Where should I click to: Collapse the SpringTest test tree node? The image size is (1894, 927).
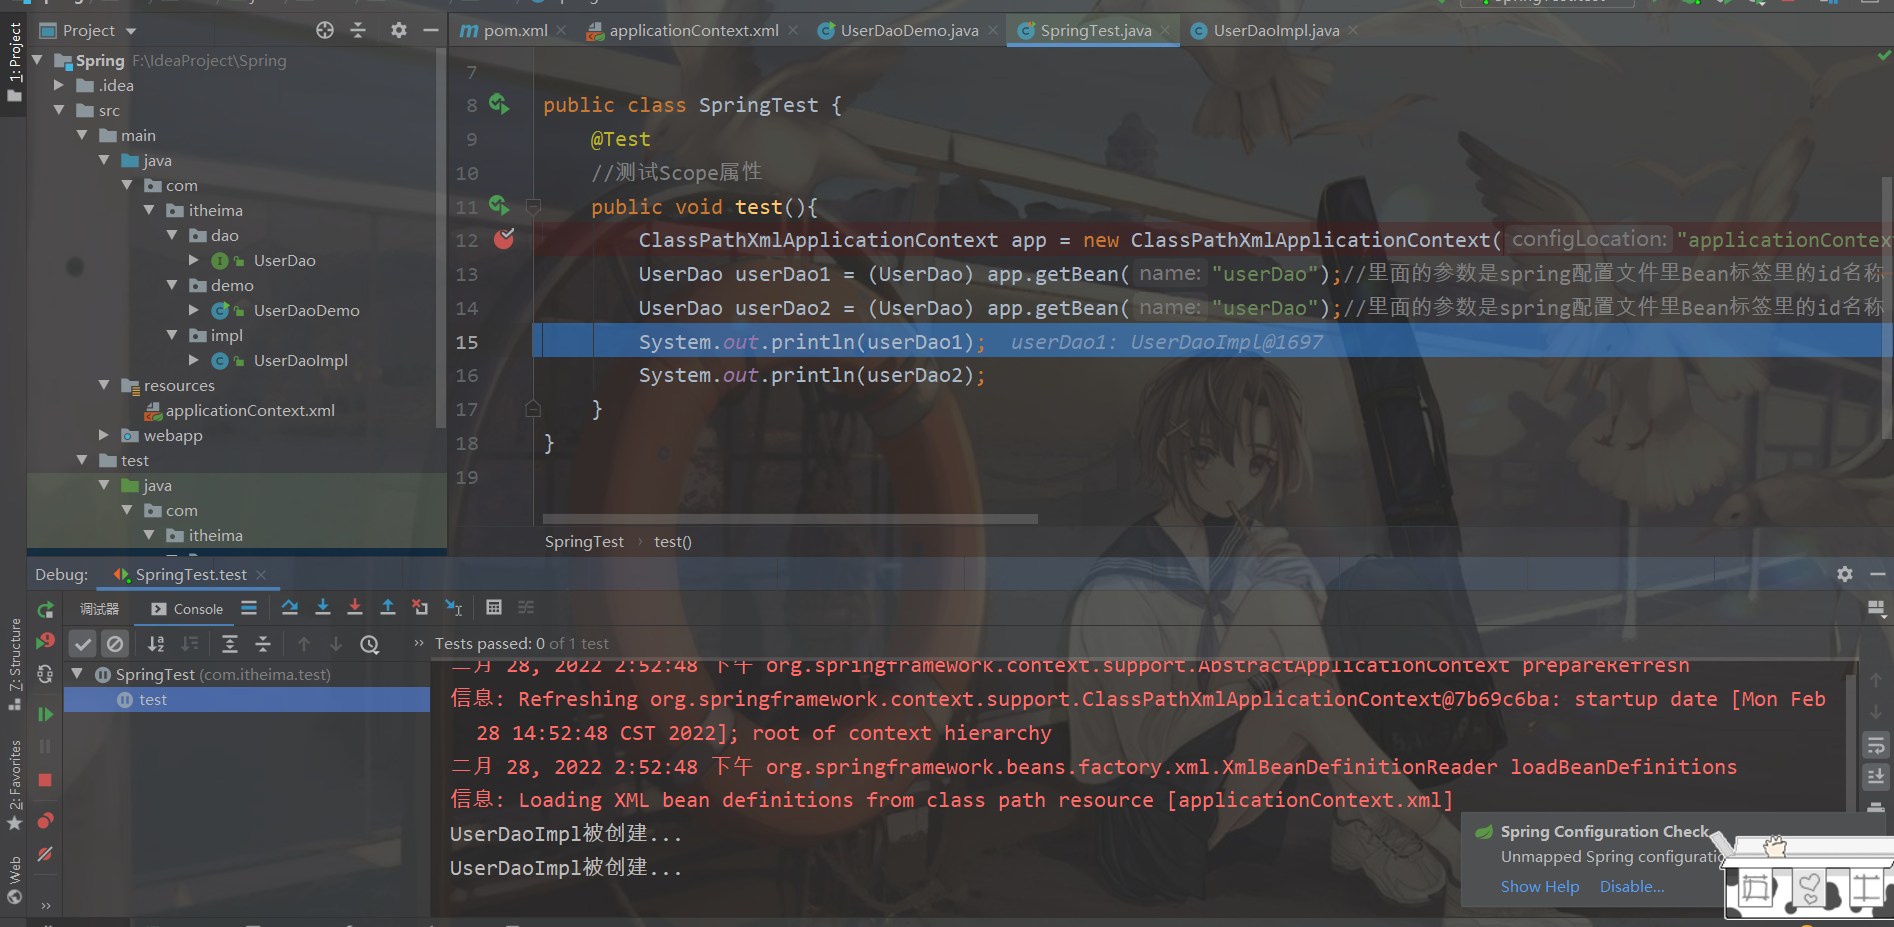pos(77,674)
